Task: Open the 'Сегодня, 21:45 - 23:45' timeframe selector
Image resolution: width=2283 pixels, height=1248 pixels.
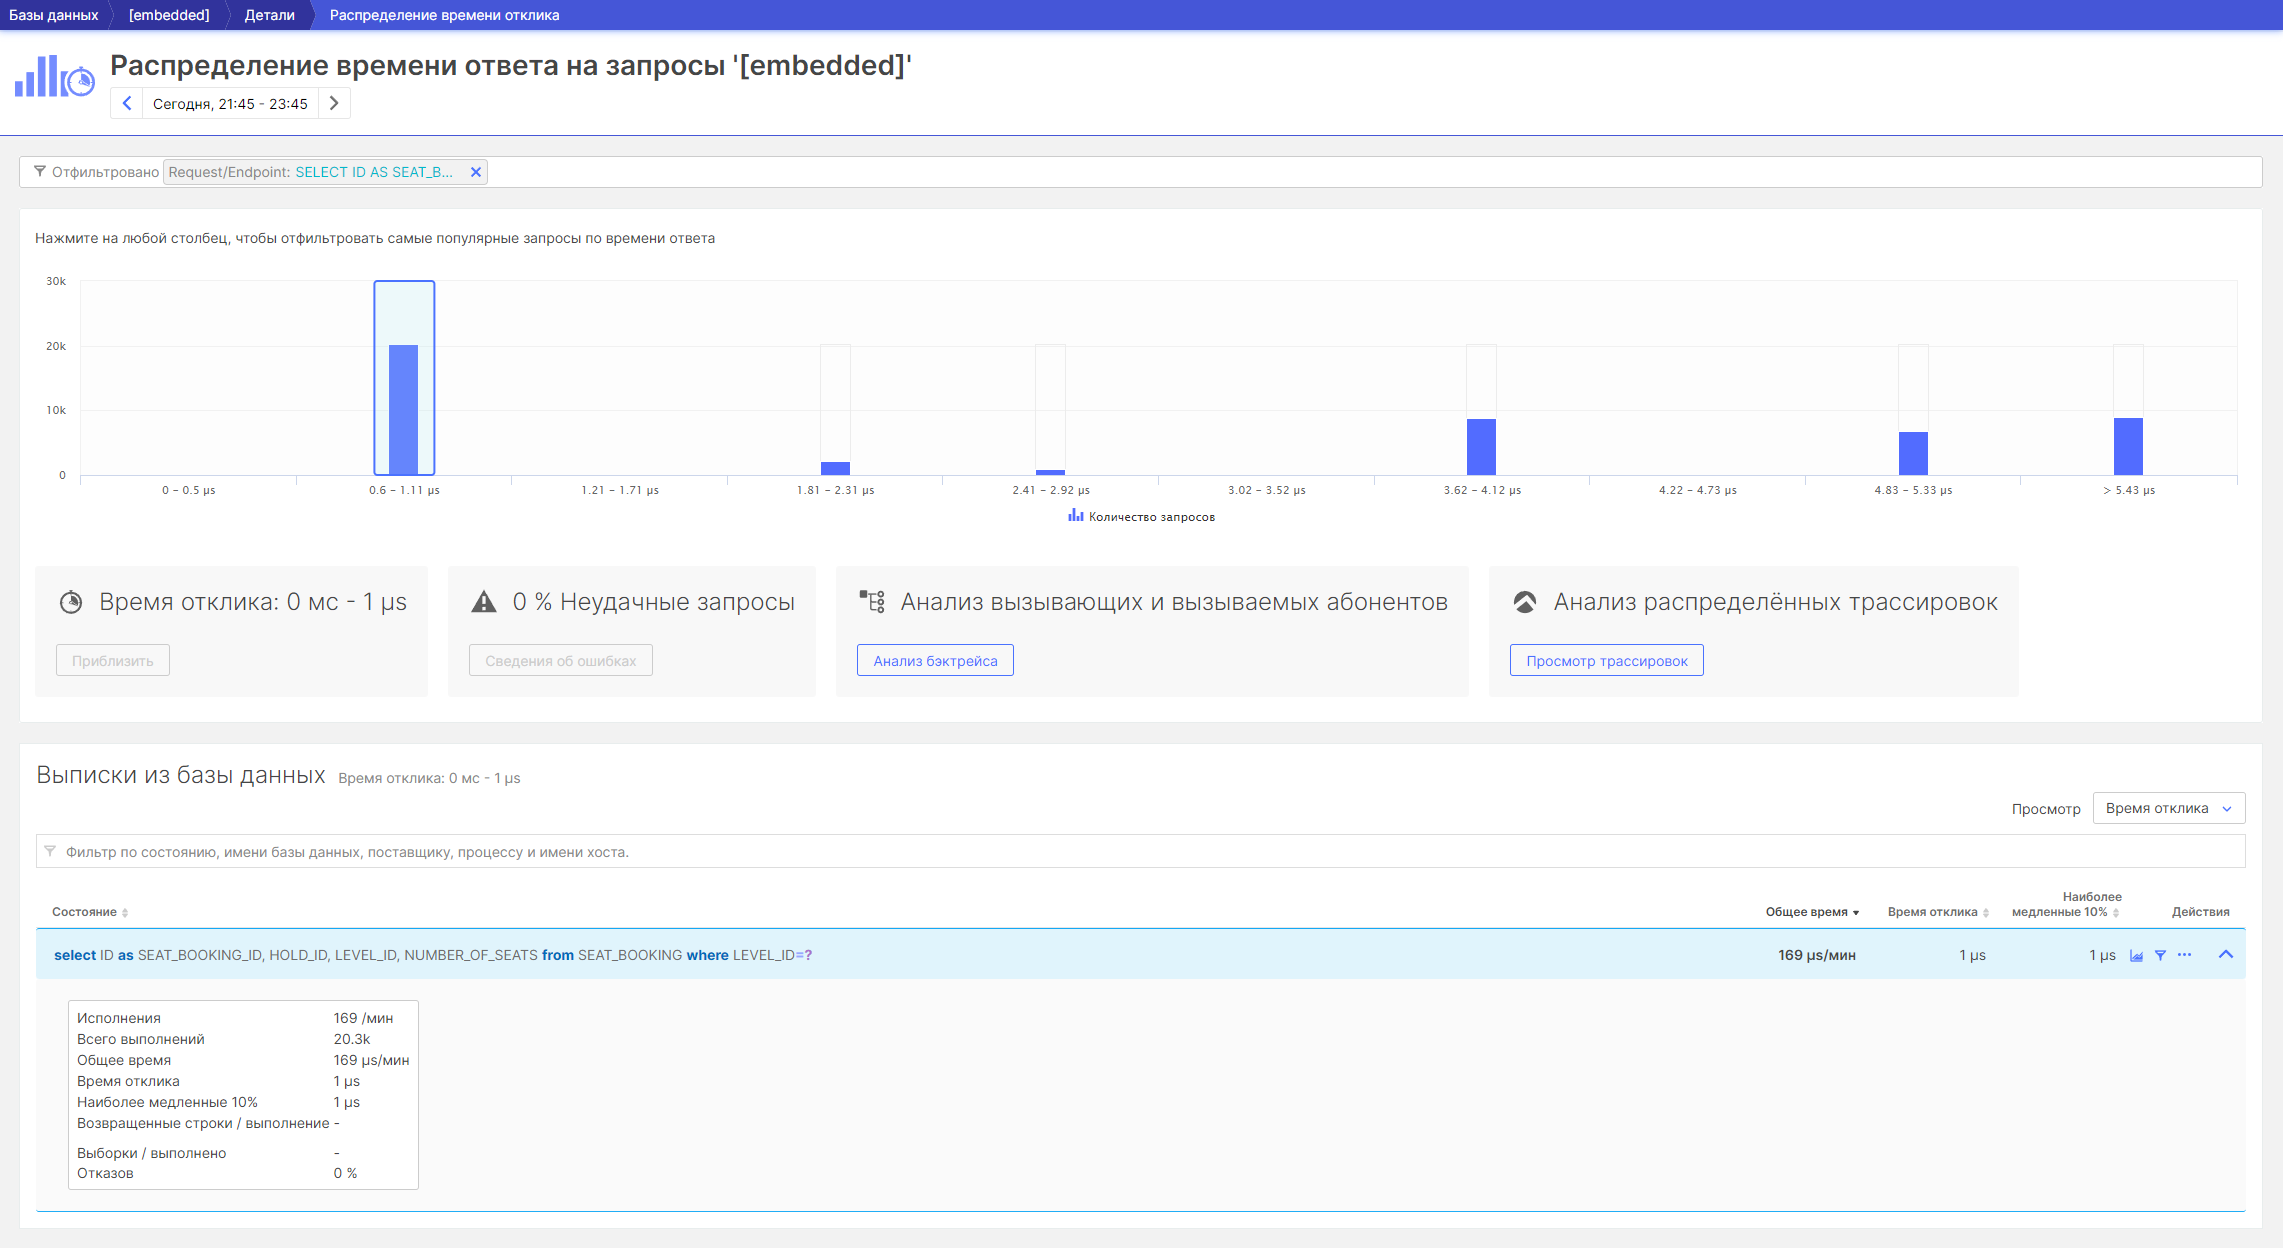Action: coord(230,104)
